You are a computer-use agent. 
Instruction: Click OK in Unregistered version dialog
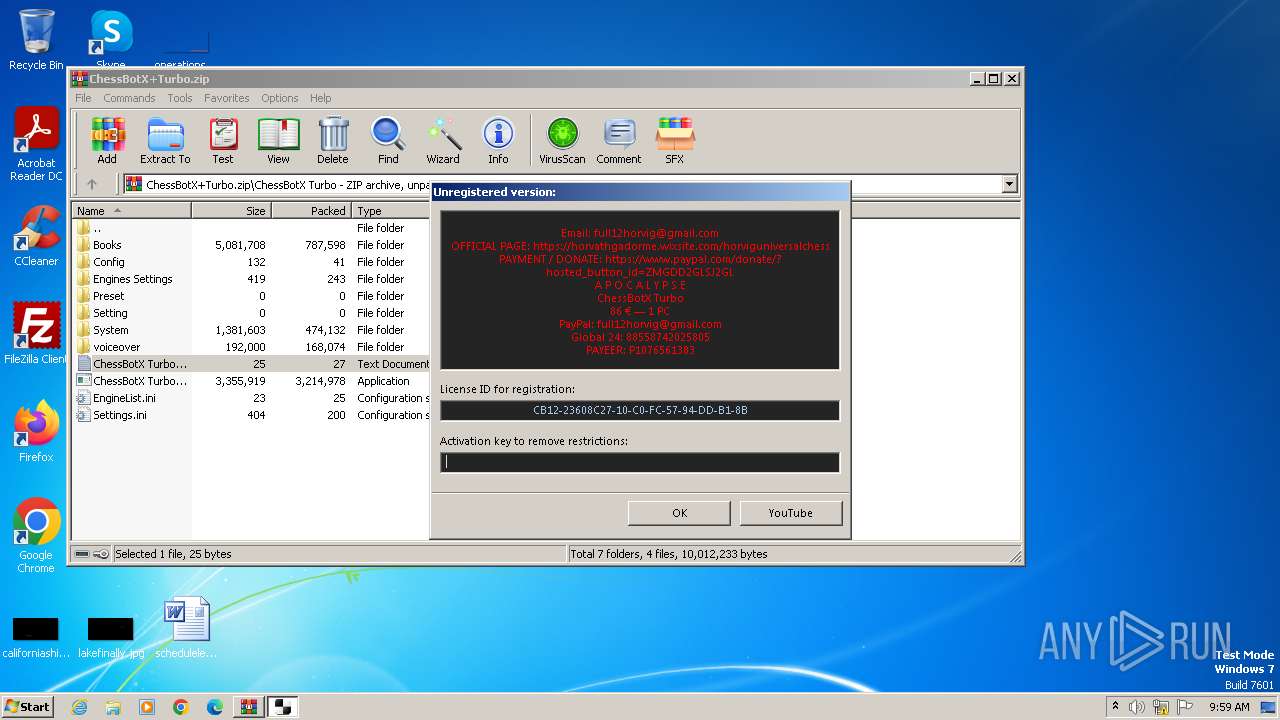(680, 513)
